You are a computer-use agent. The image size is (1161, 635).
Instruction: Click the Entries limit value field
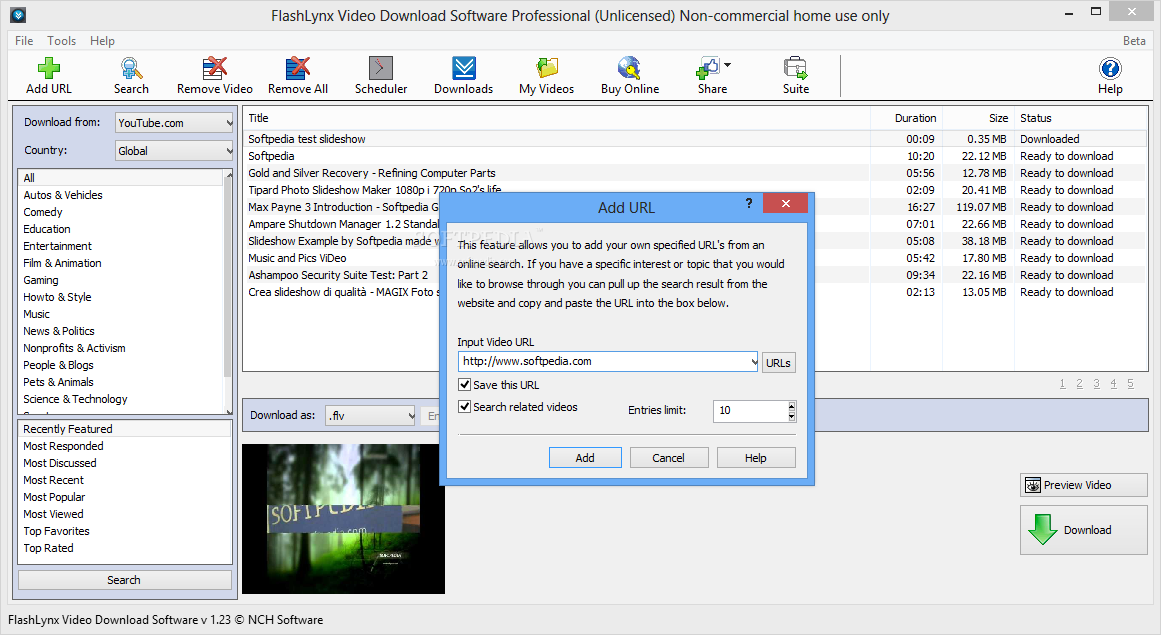pos(749,411)
